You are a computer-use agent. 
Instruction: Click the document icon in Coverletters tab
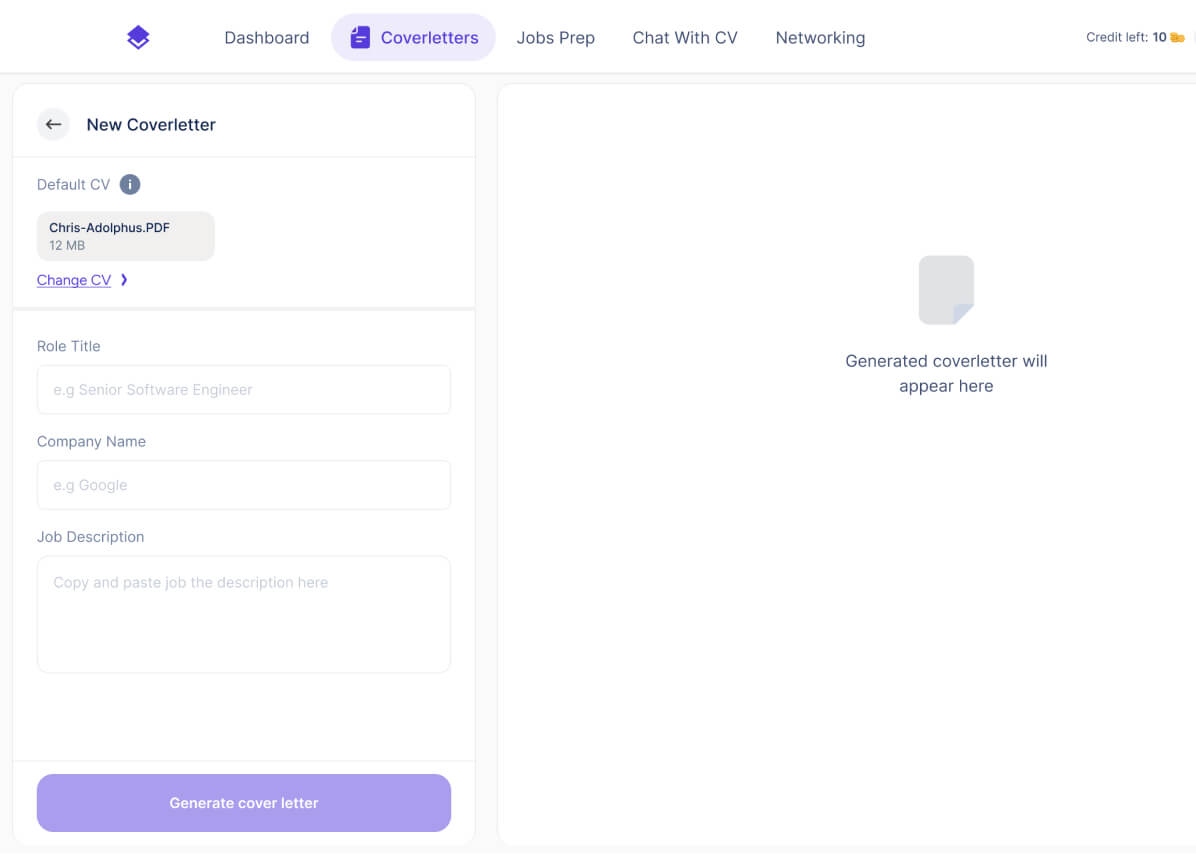[x=360, y=38]
